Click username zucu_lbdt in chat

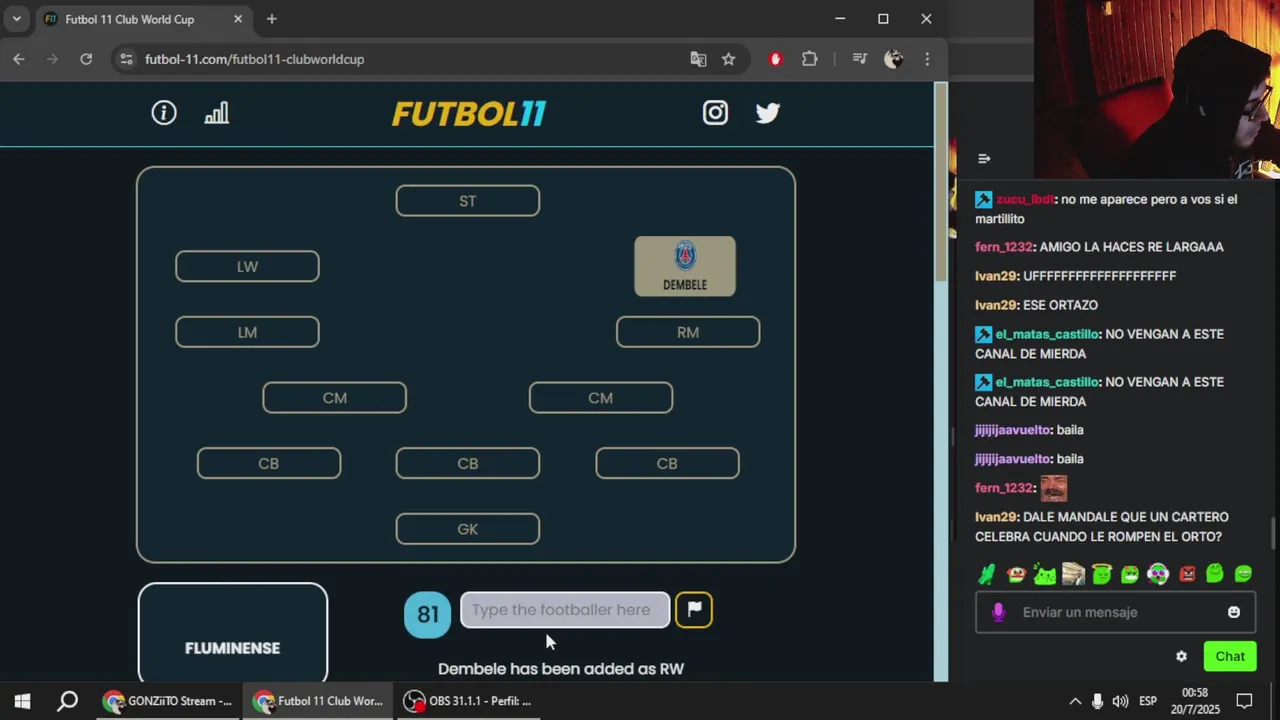pos(1025,199)
